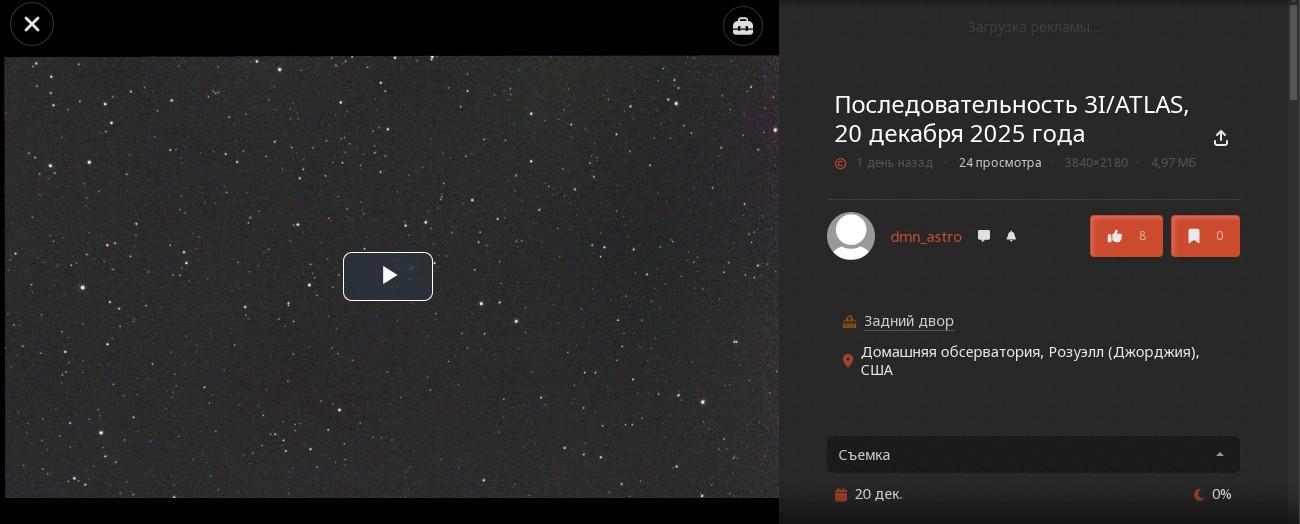
Task: Play the 3I/ATLAS sequence video
Action: 388,276
